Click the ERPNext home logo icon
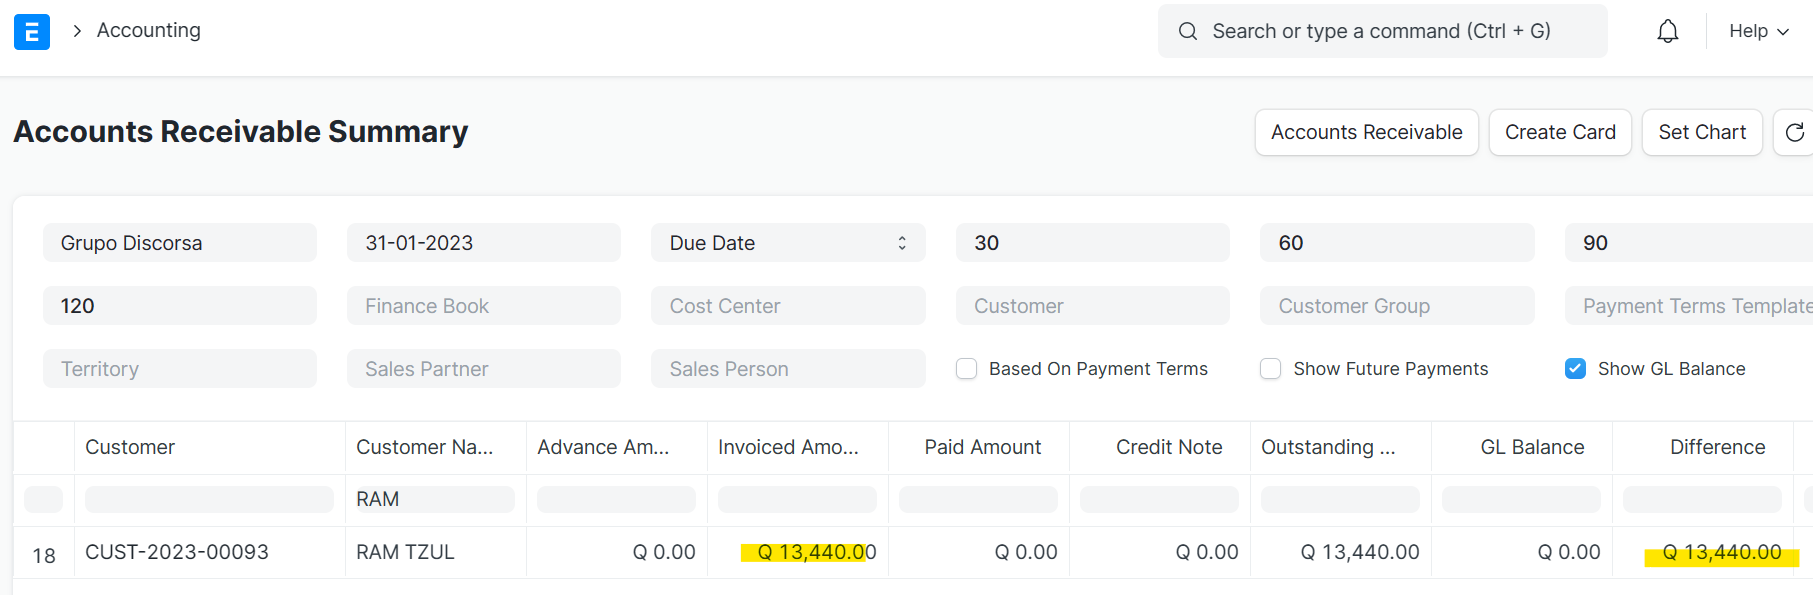This screenshot has height=595, width=1813. (32, 32)
